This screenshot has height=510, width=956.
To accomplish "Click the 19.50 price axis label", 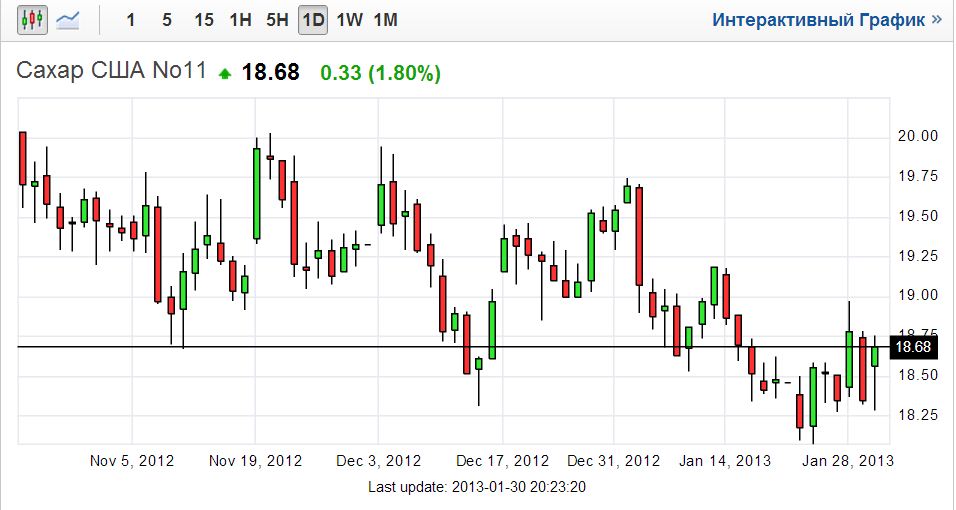I will point(918,217).
